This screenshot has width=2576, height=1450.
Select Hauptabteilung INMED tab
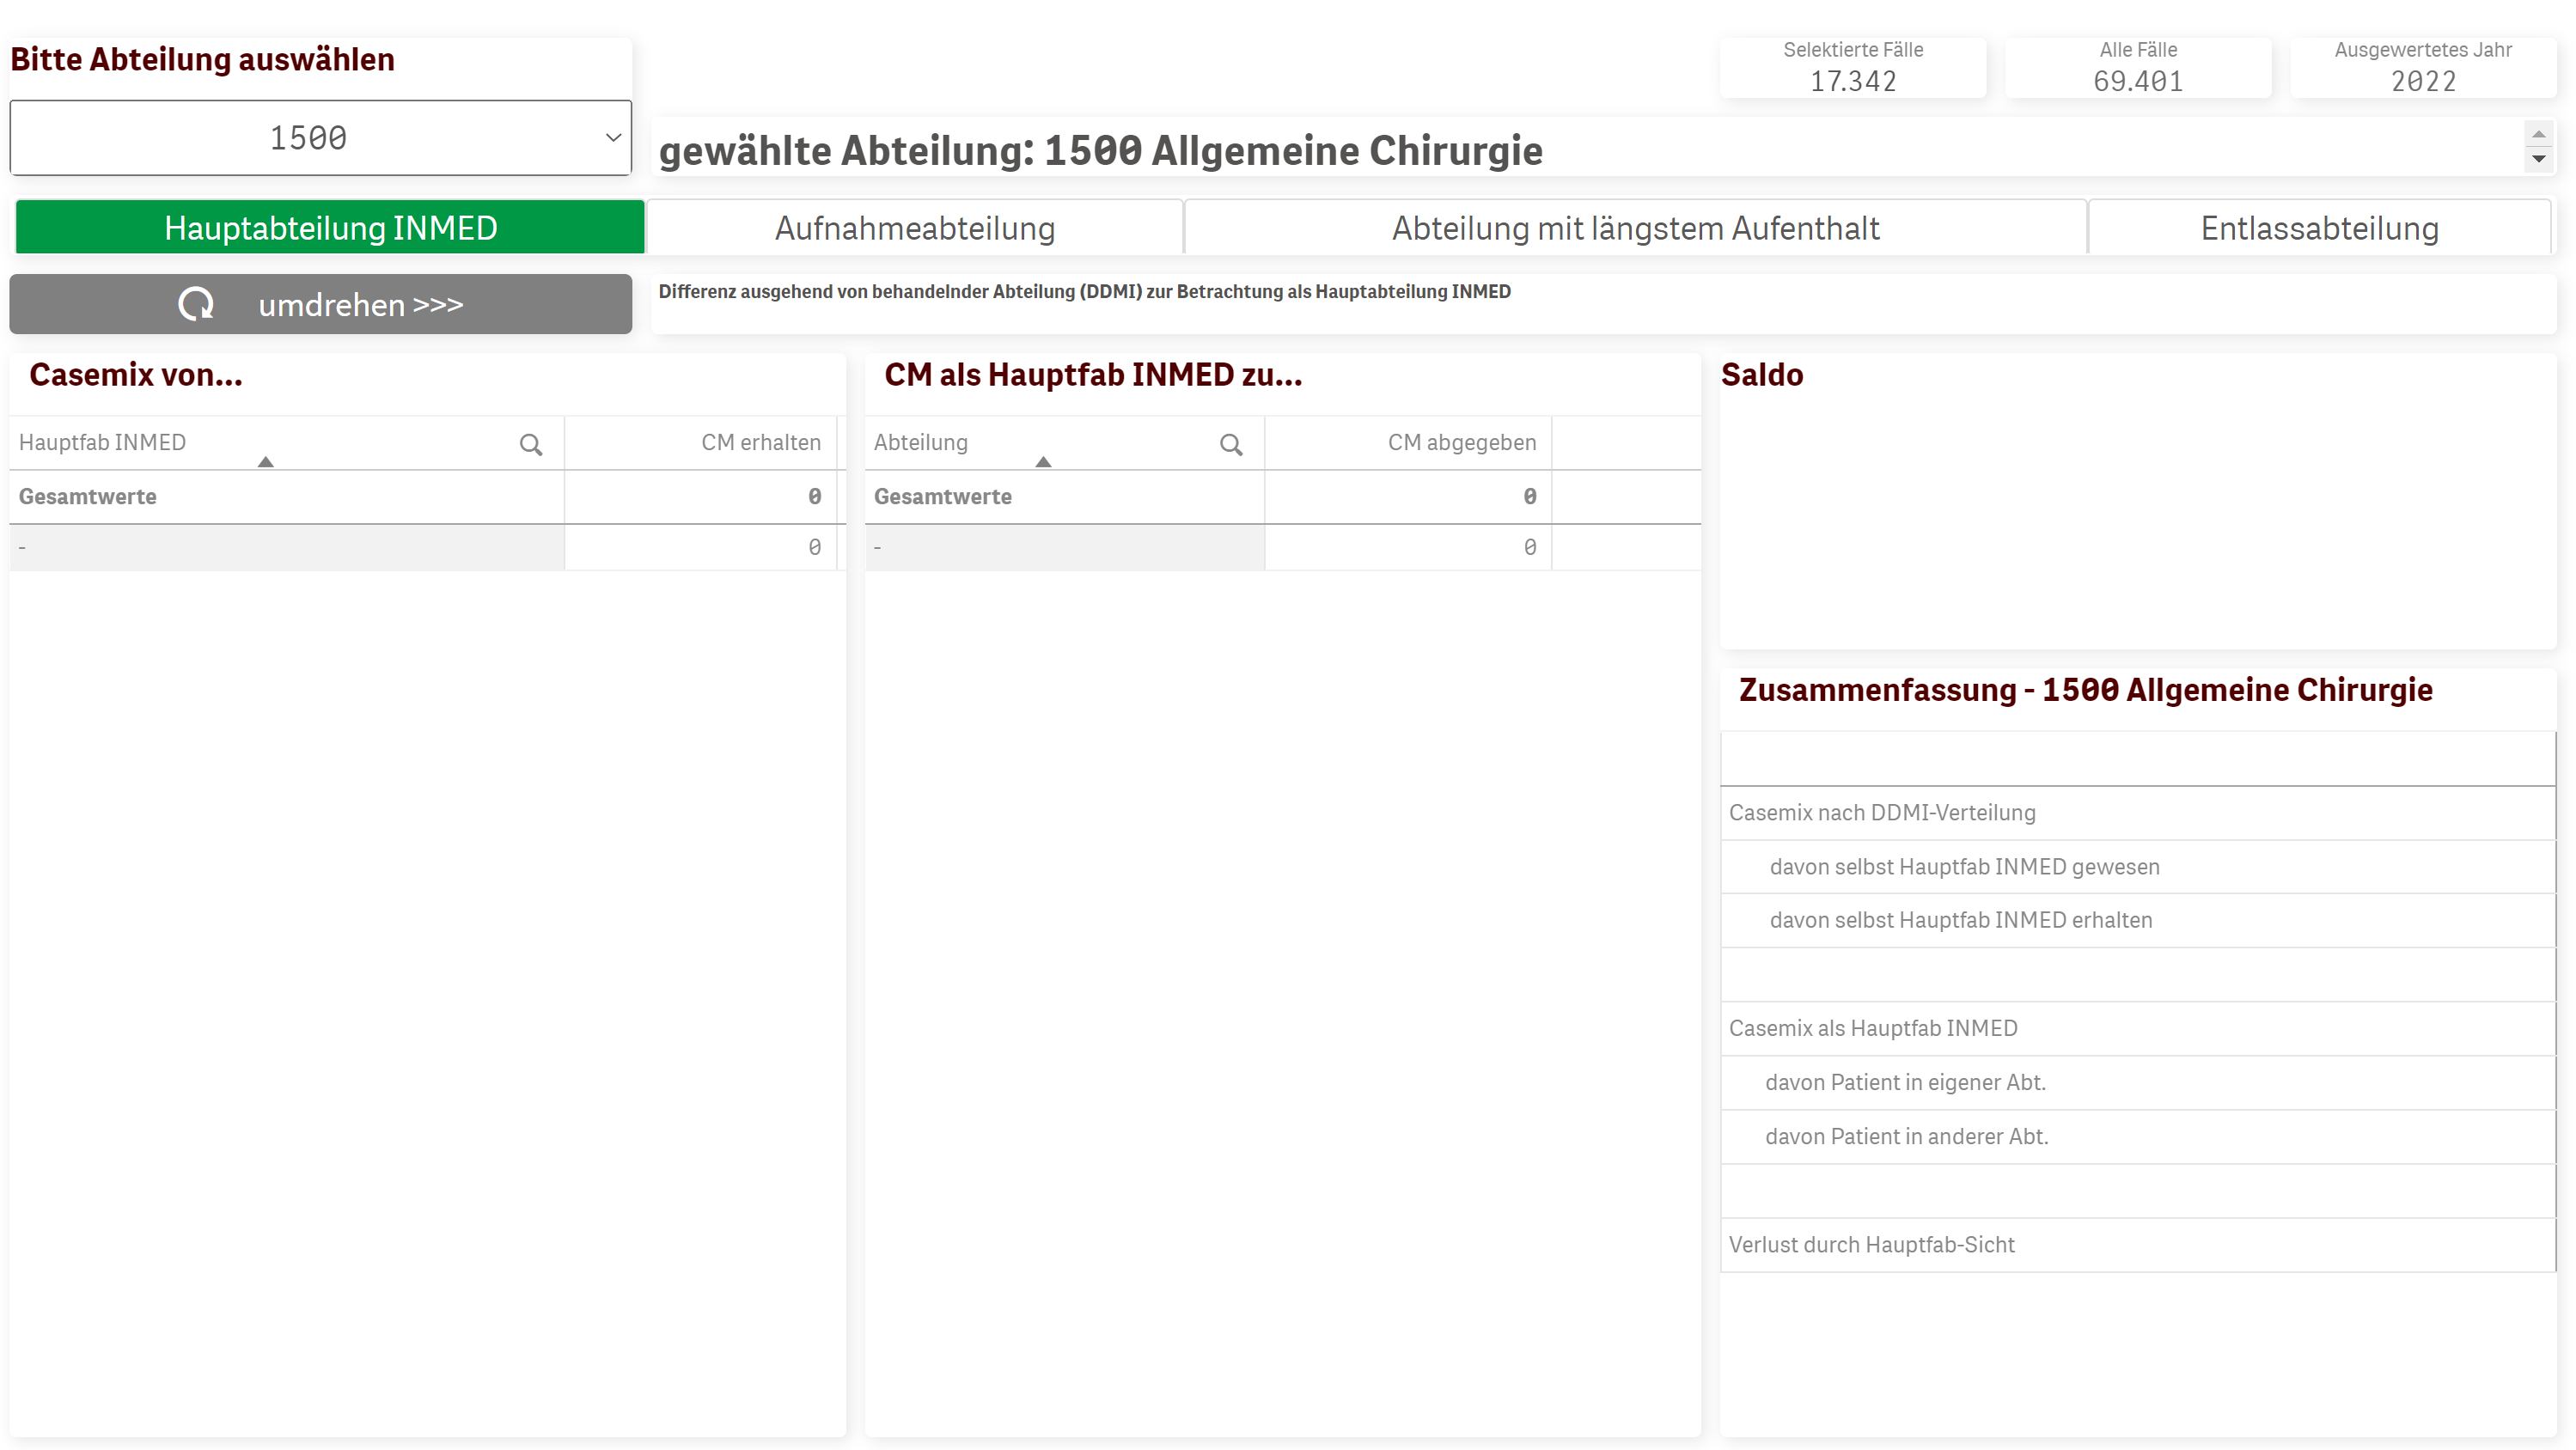[x=330, y=228]
